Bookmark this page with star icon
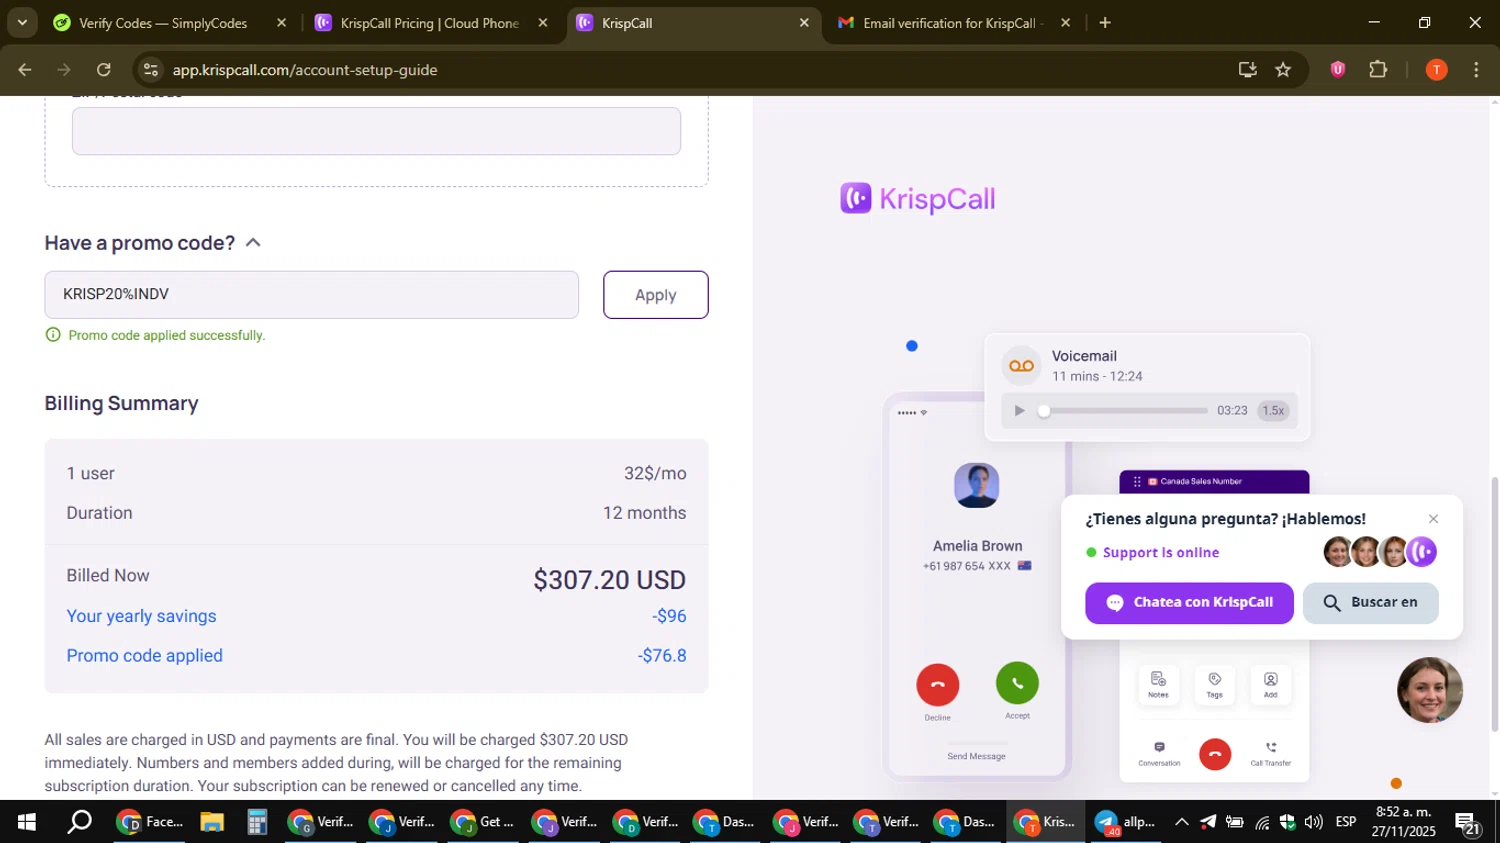Image resolution: width=1500 pixels, height=843 pixels. (1283, 70)
